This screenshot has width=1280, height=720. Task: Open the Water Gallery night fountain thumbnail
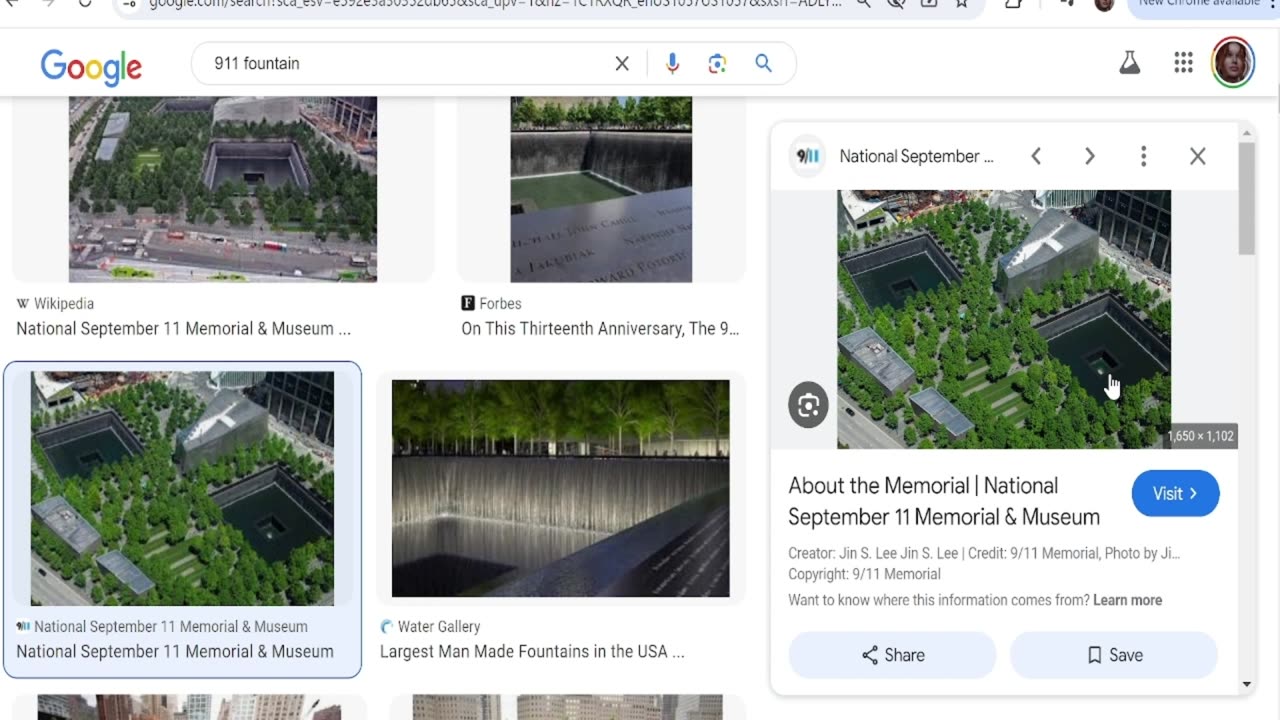coord(561,488)
